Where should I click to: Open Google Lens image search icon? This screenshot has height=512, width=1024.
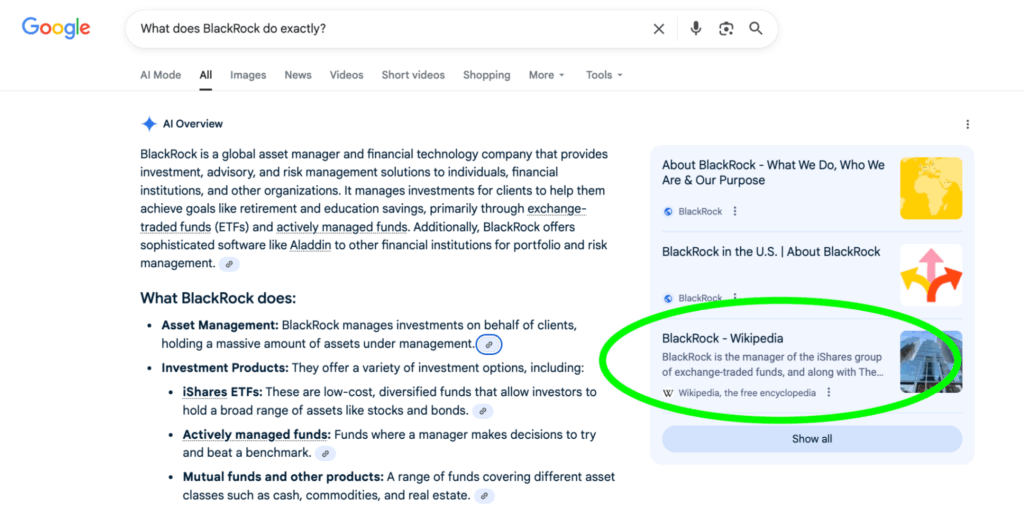click(x=726, y=29)
